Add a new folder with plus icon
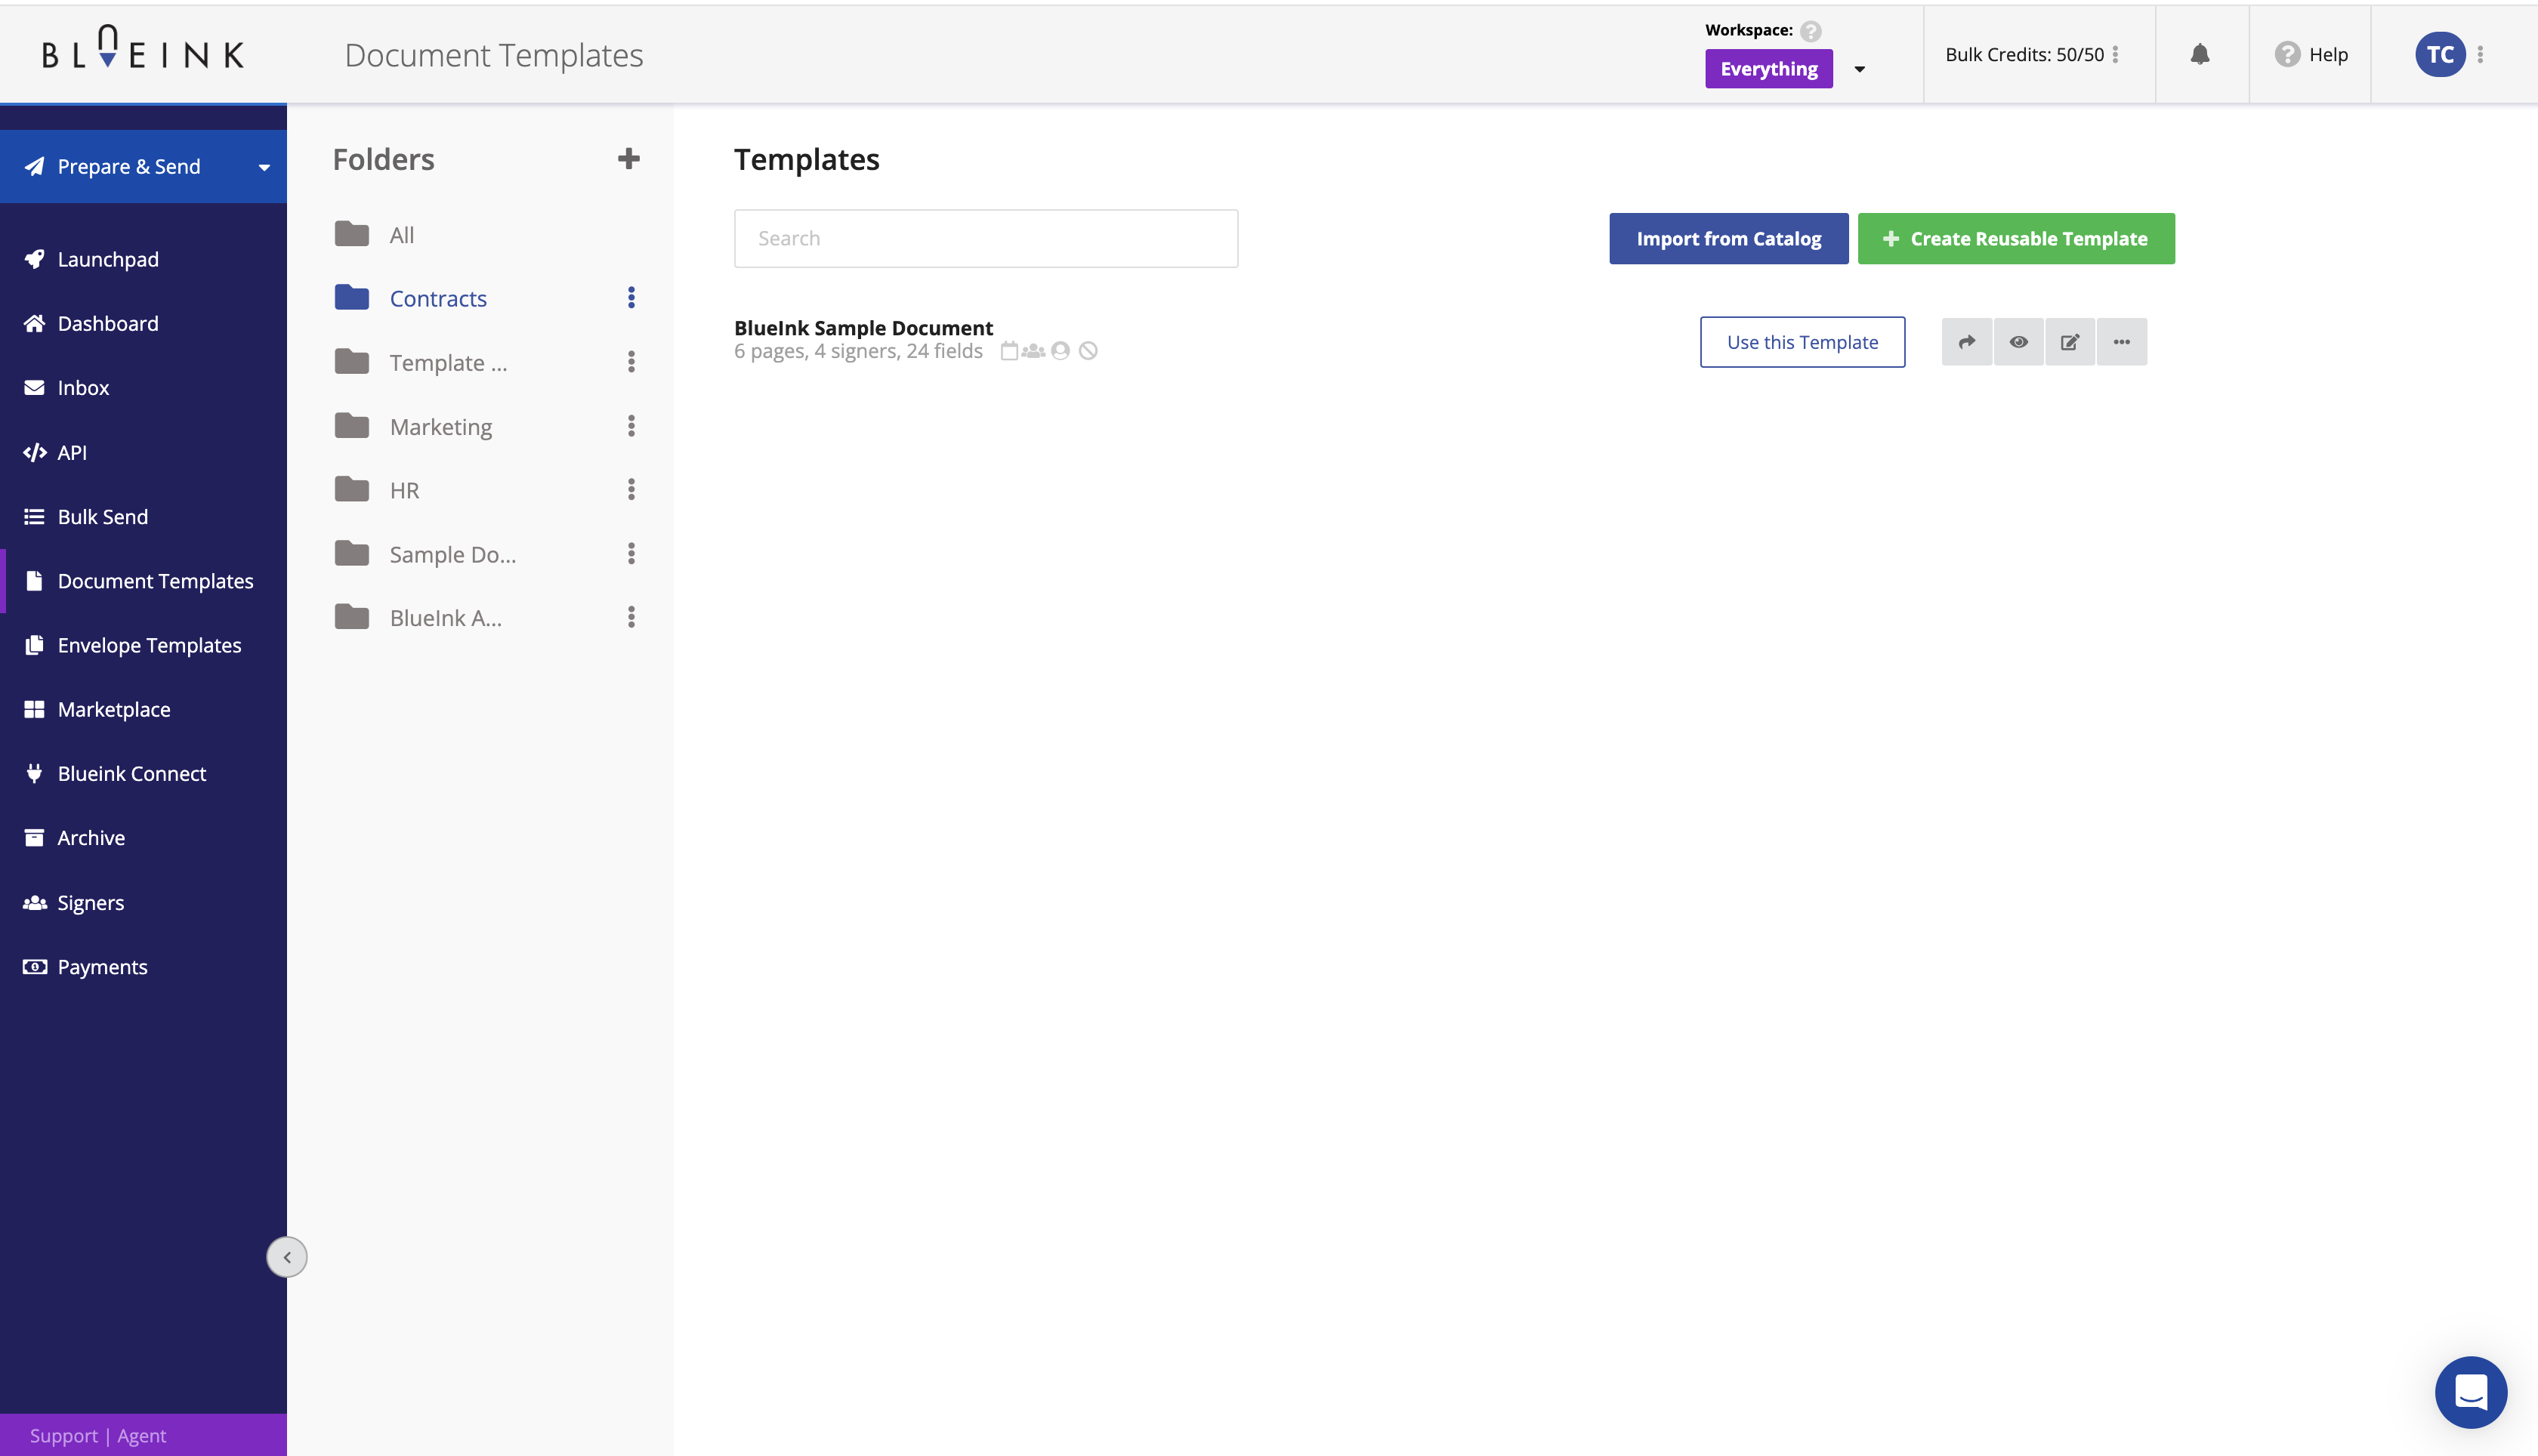 pos(628,158)
